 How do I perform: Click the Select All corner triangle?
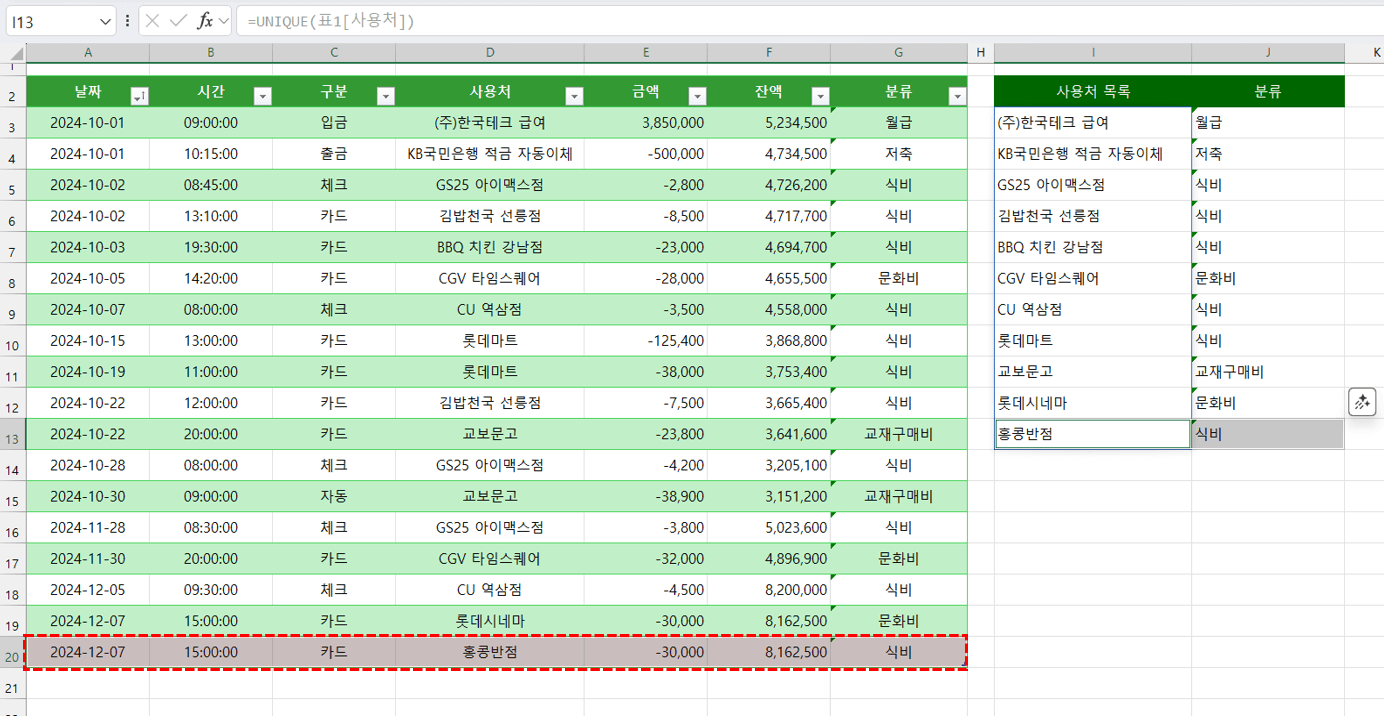16,53
